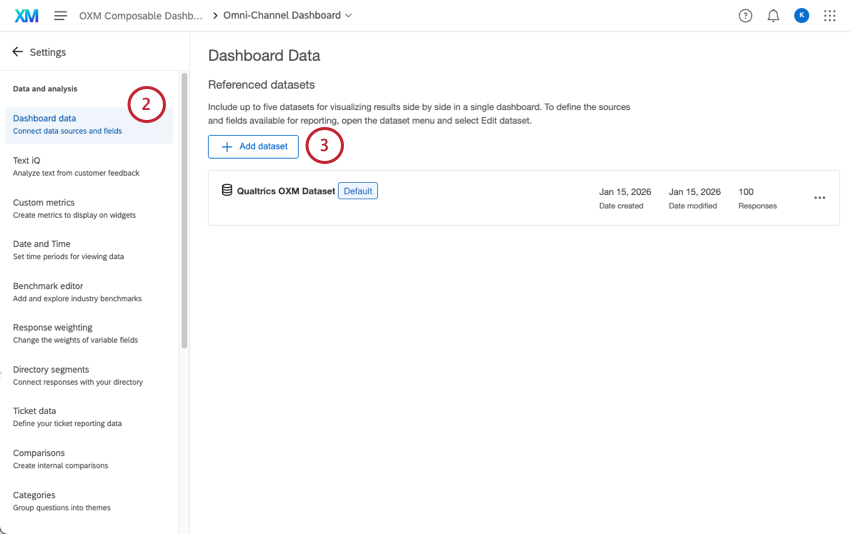Open the user account avatar
This screenshot has width=850, height=534.
[801, 16]
